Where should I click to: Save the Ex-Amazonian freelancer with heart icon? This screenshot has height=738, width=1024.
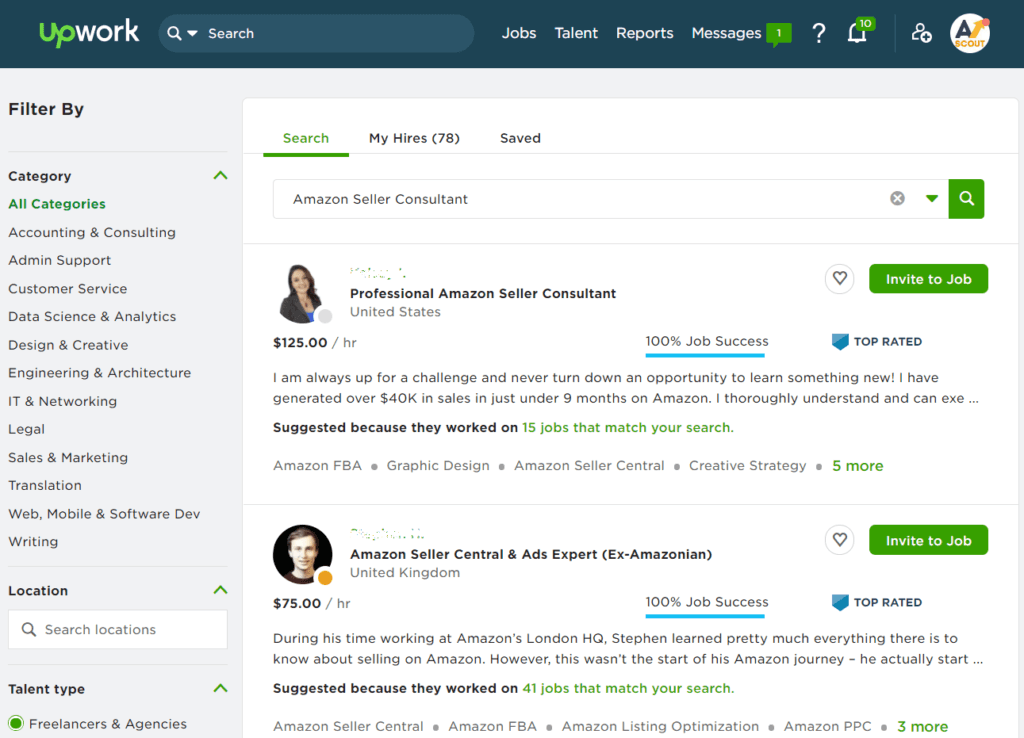(x=840, y=540)
